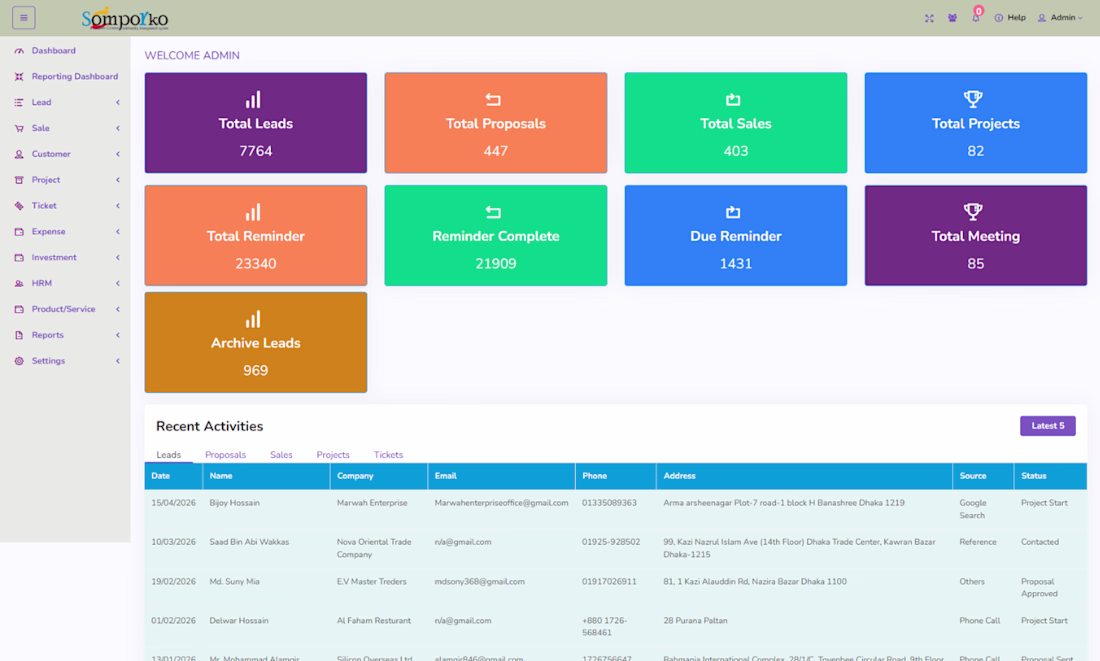1100x661 pixels.
Task: Expand the Expense submenu chevron
Action: pyautogui.click(x=118, y=232)
